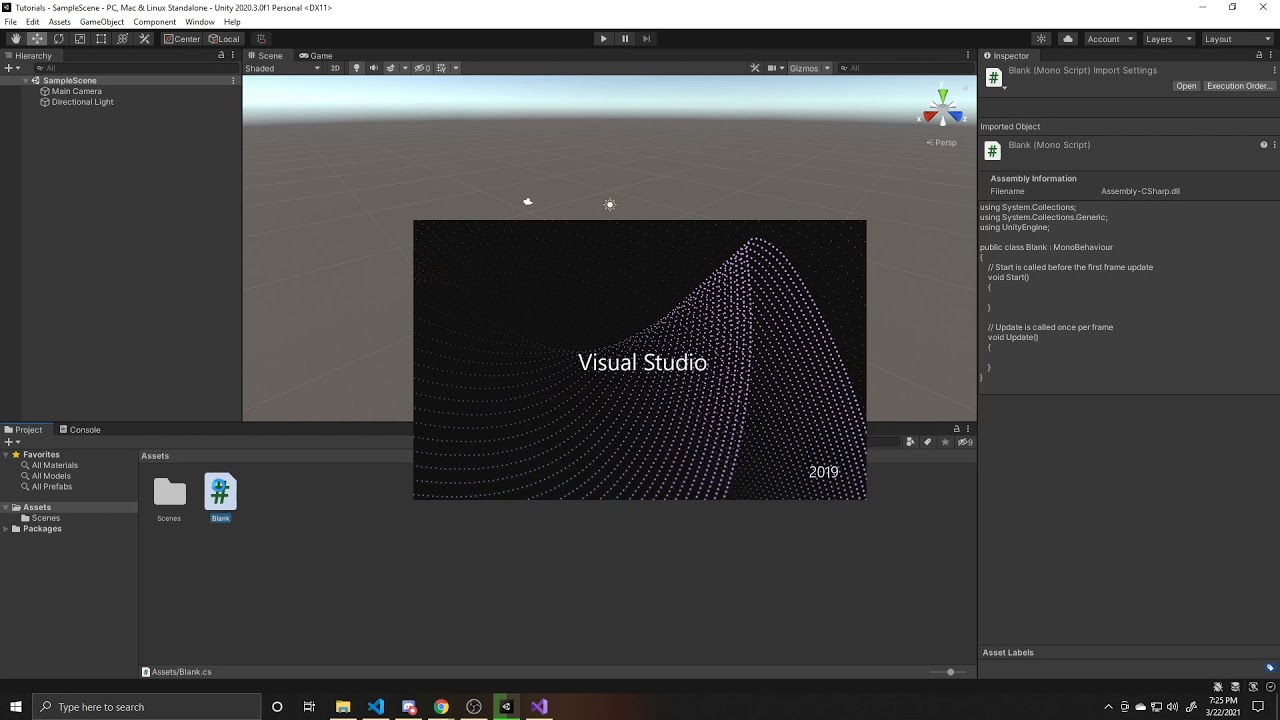Open the Assets menu
The height and width of the screenshot is (720, 1280).
click(59, 22)
